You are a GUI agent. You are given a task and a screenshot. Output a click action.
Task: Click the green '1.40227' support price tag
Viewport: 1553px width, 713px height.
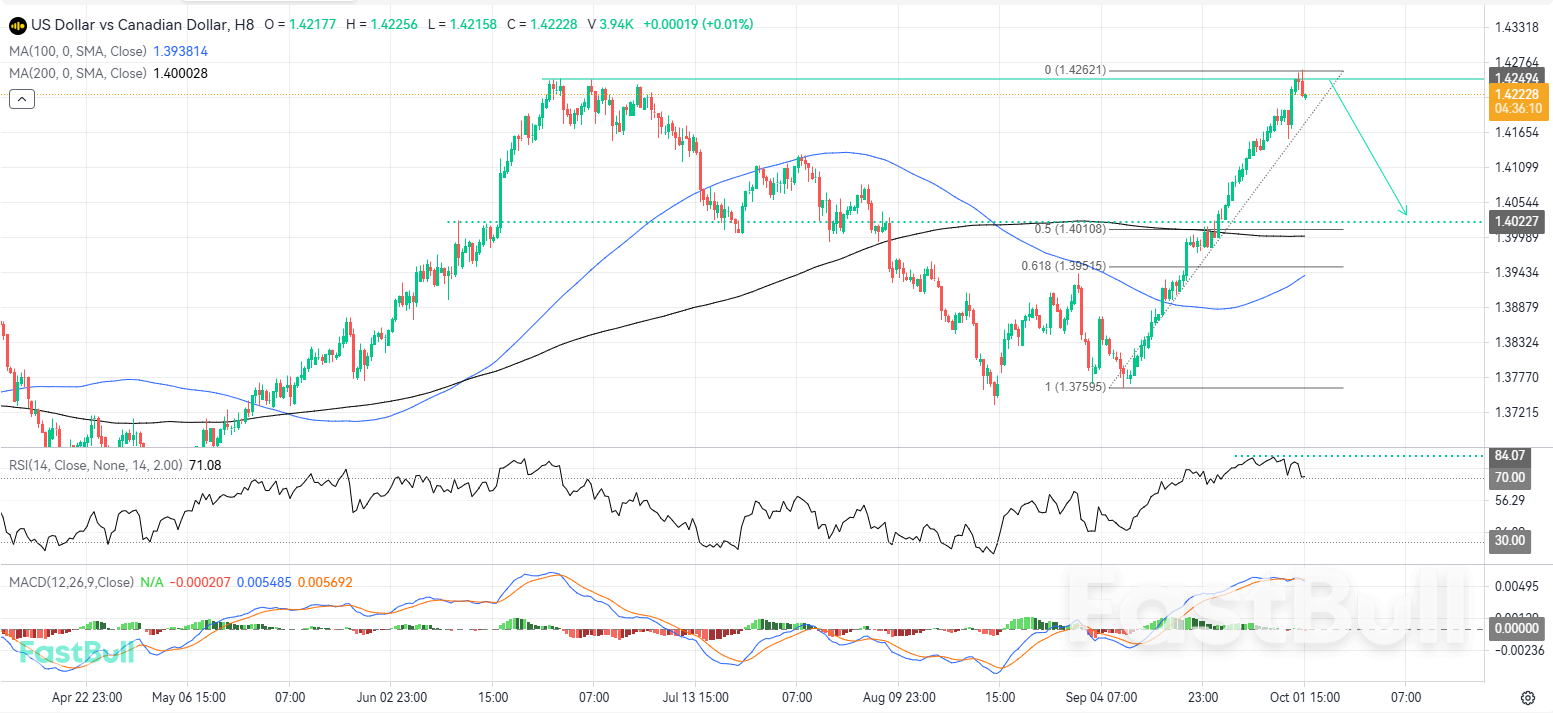tap(1517, 221)
